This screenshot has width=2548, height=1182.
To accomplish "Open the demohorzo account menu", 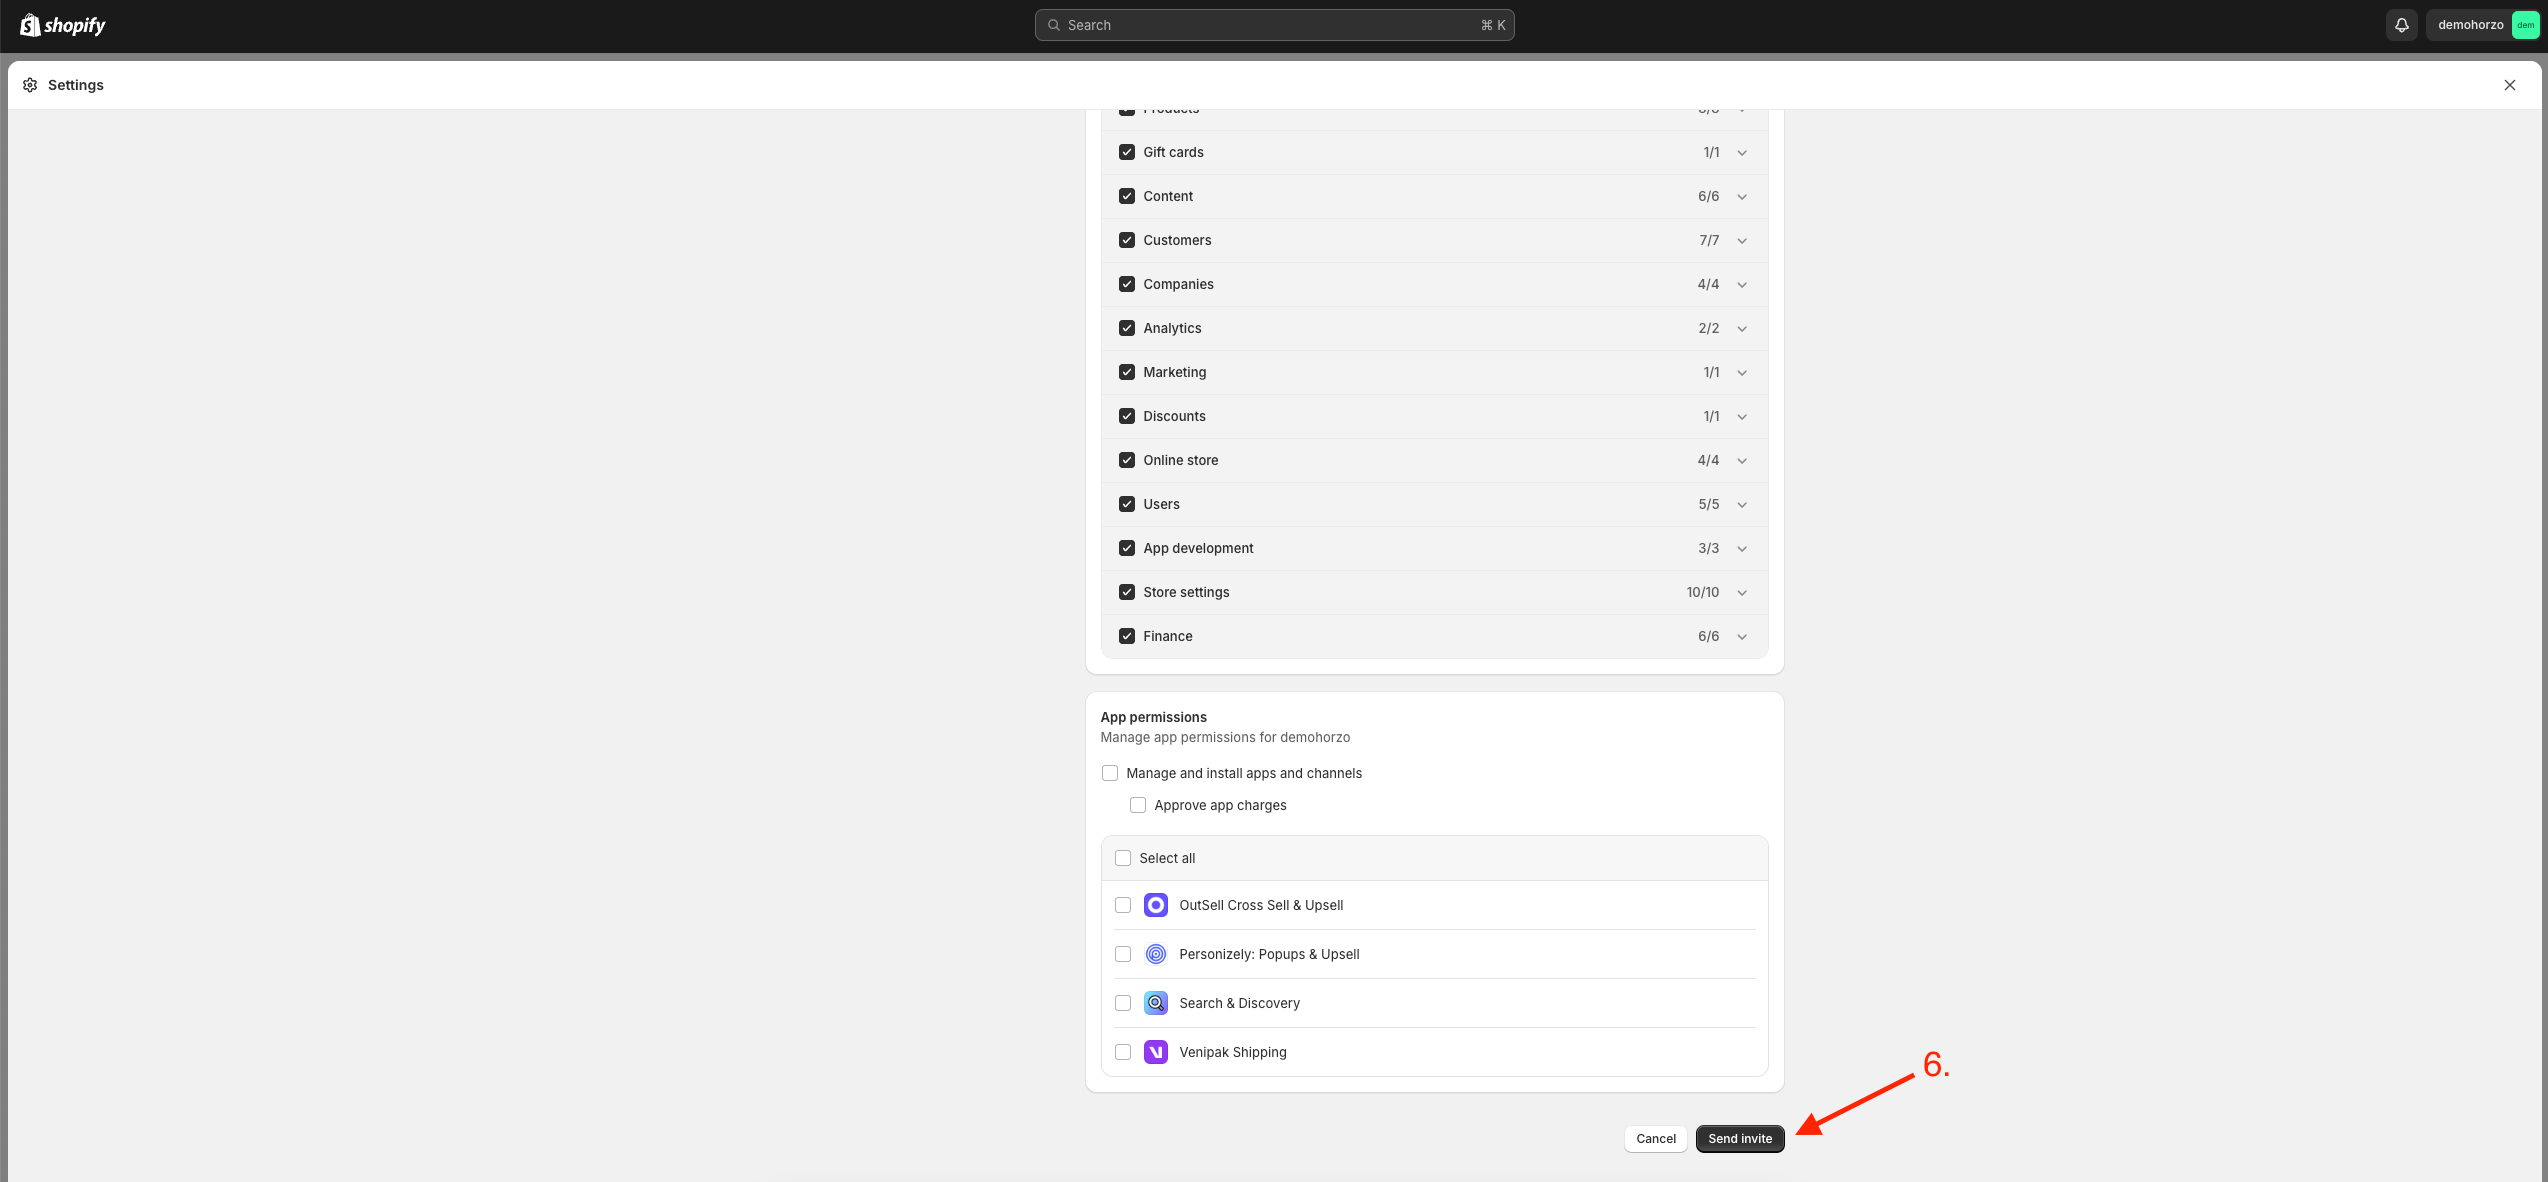I will pos(2470,25).
